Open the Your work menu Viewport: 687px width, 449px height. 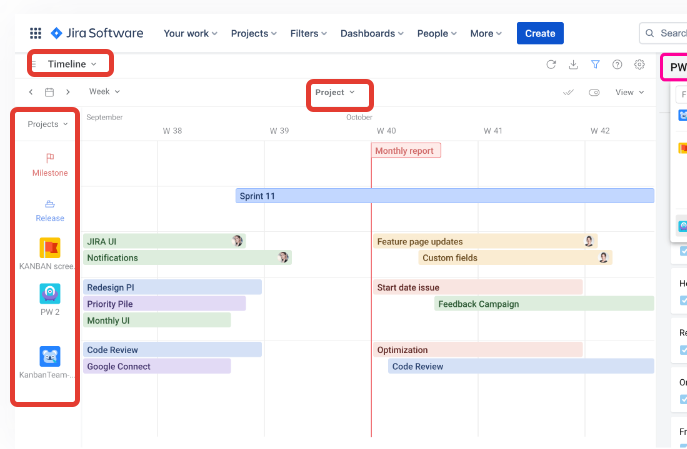tap(190, 34)
